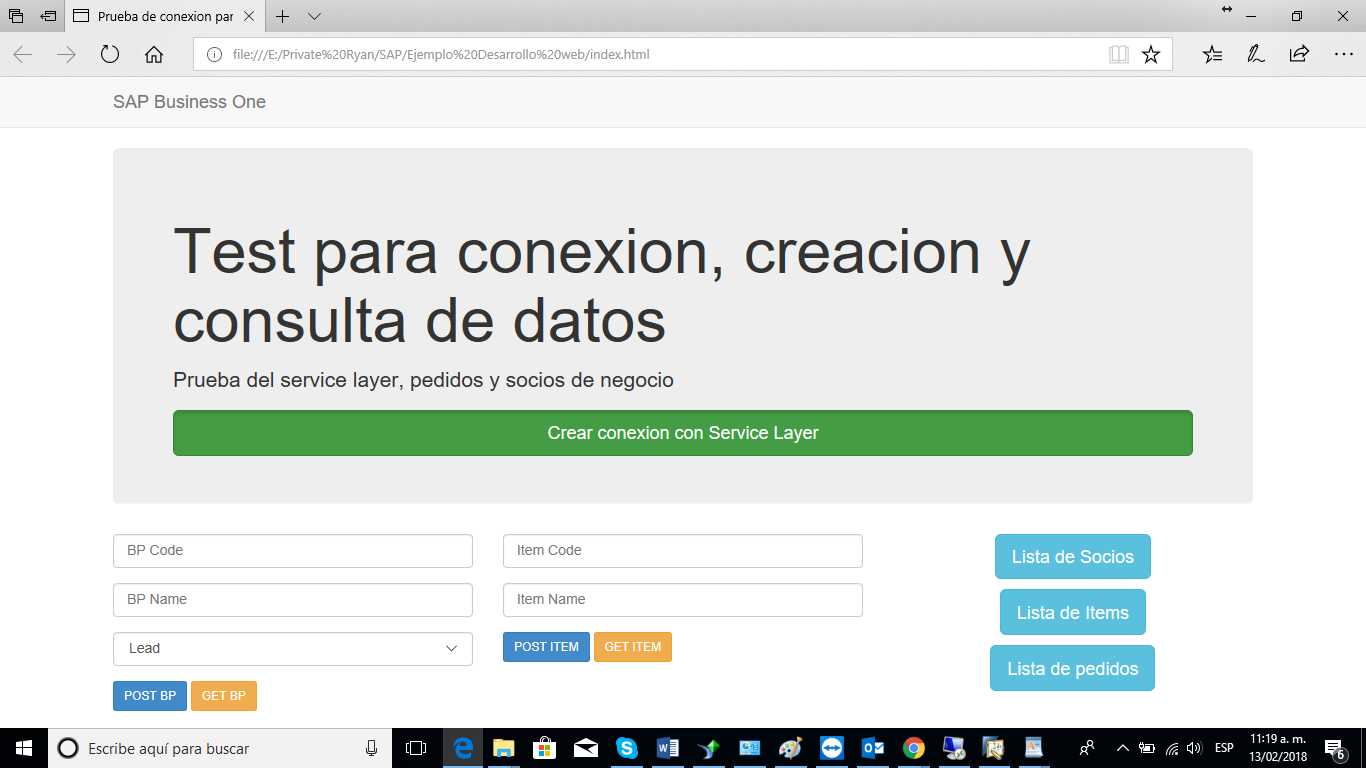Click the Cortana search box
Viewport: 1366px width, 768px height.
220,748
